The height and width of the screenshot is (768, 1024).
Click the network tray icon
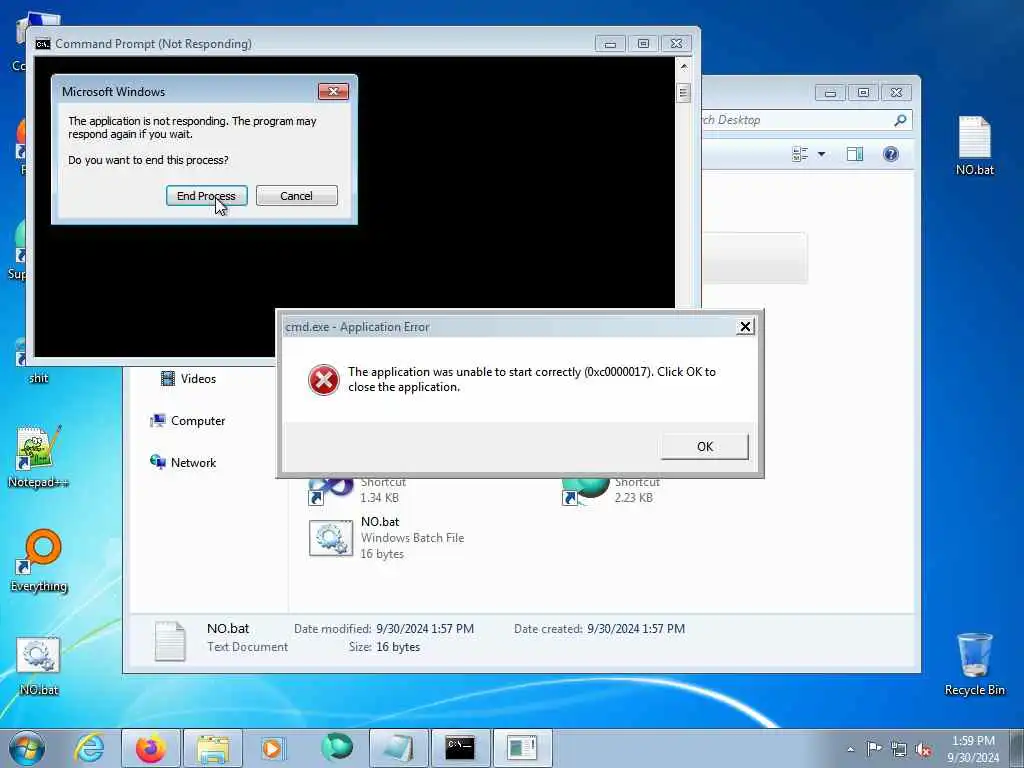click(899, 749)
